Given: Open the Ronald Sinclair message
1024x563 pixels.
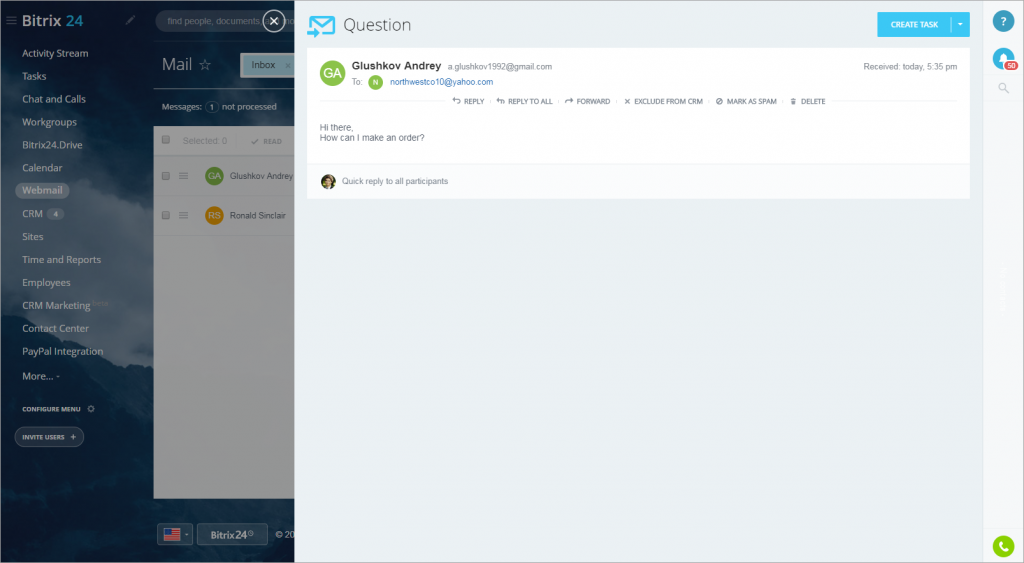Looking at the screenshot, I should tap(257, 216).
